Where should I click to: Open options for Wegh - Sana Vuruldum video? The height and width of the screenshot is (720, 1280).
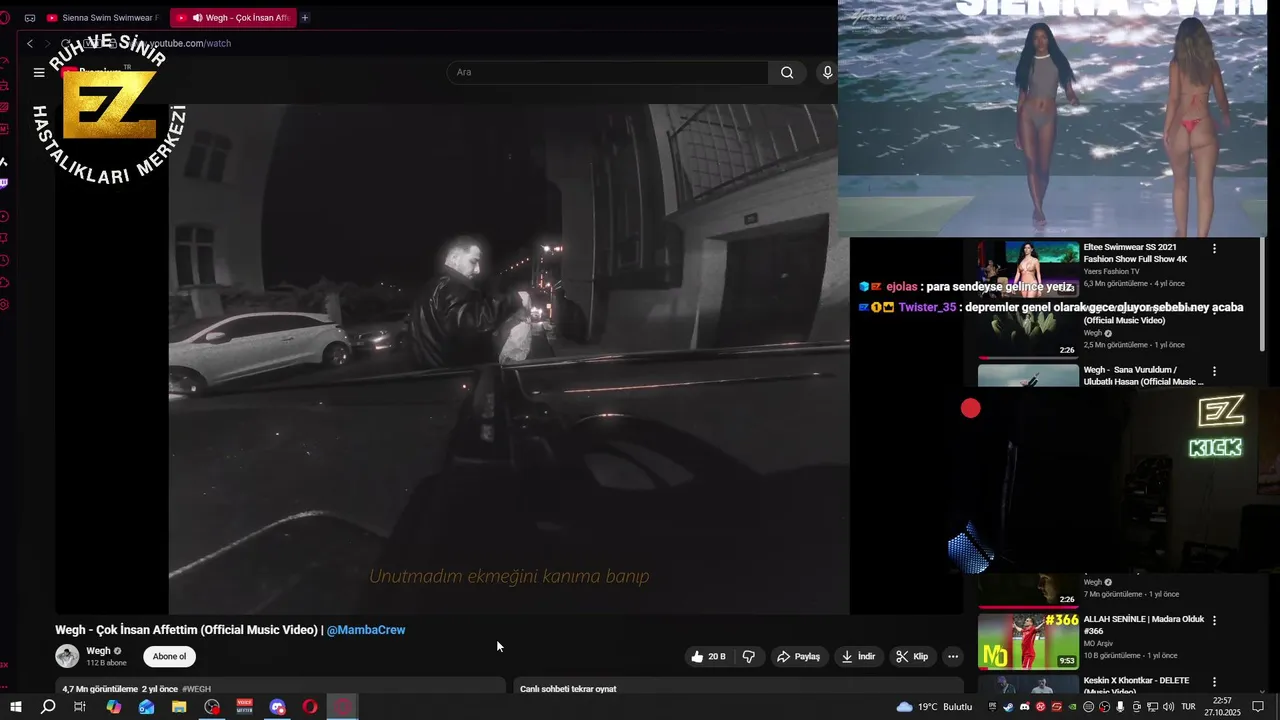pos(1215,371)
